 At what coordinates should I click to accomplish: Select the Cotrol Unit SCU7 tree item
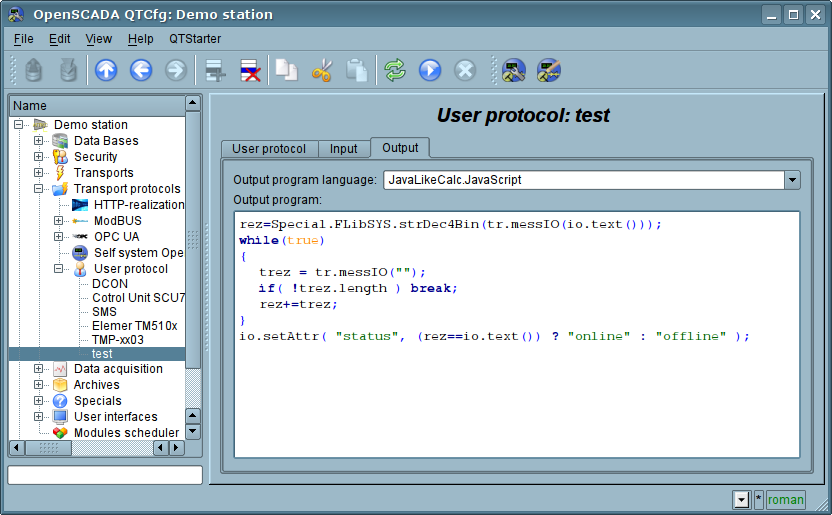pyautogui.click(x=138, y=298)
